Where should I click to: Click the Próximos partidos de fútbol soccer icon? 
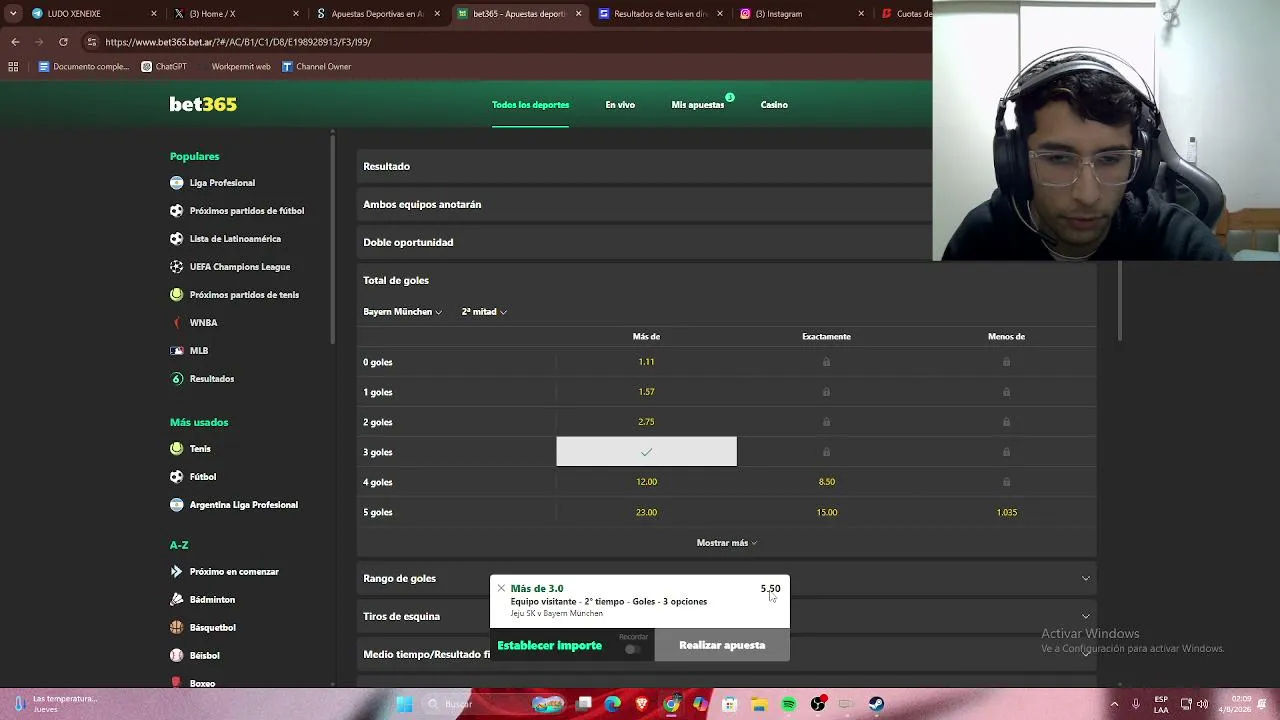point(177,211)
